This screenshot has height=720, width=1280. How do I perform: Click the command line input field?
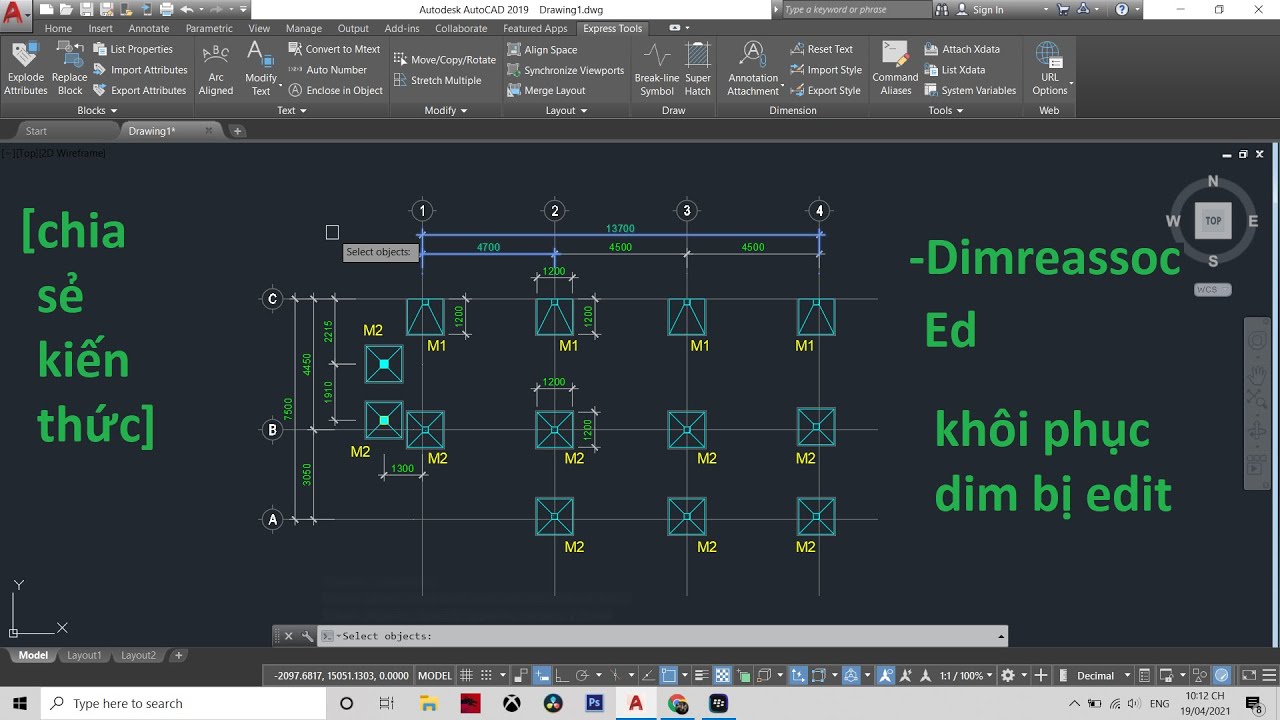tap(662, 636)
